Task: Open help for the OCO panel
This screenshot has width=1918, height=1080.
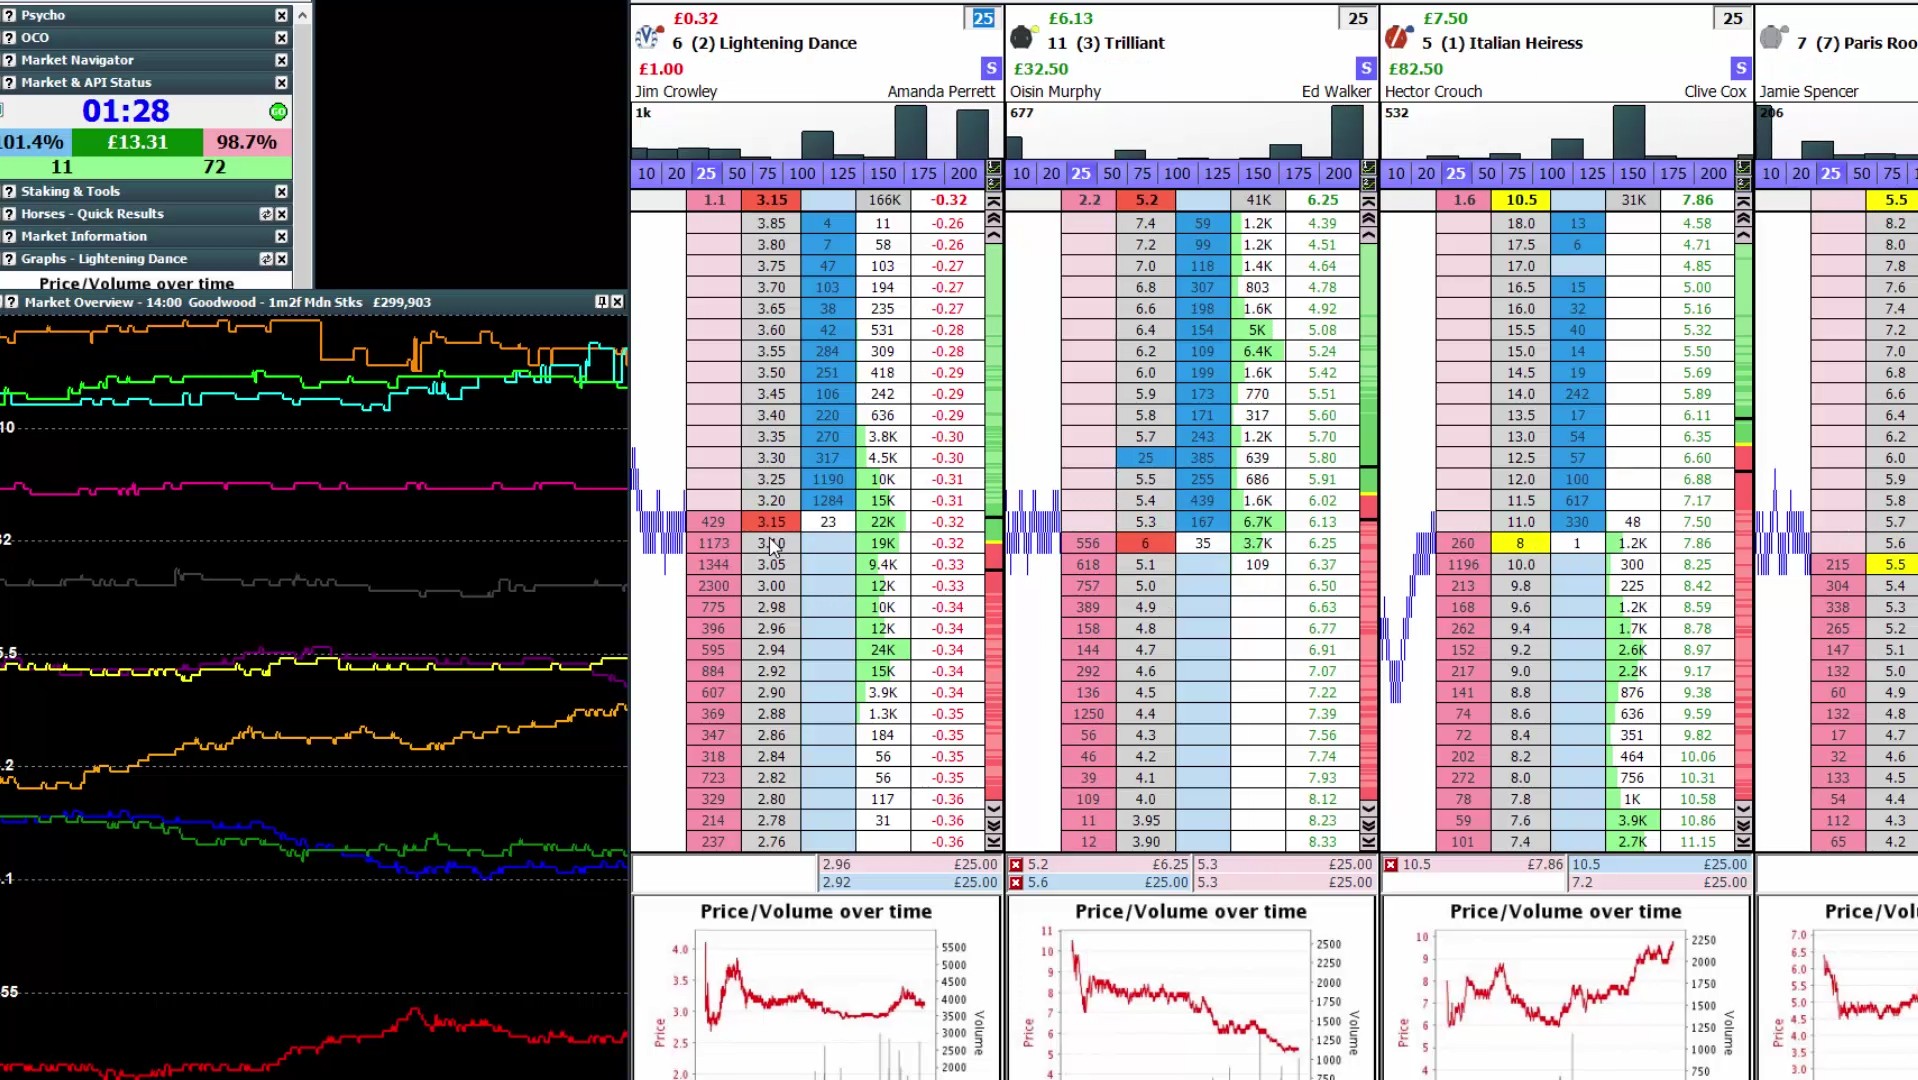Action: tap(9, 38)
